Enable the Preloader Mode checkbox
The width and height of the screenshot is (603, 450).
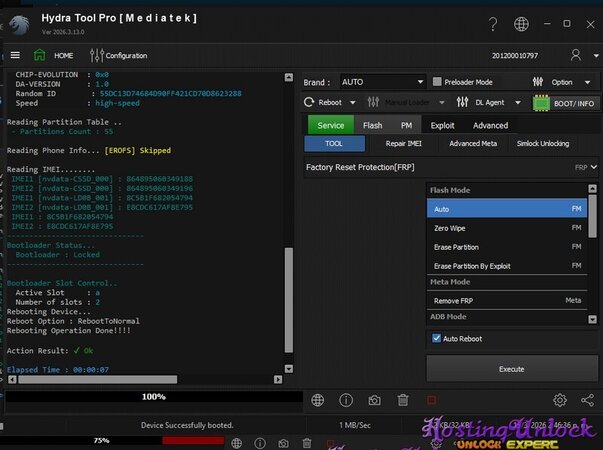[437, 82]
